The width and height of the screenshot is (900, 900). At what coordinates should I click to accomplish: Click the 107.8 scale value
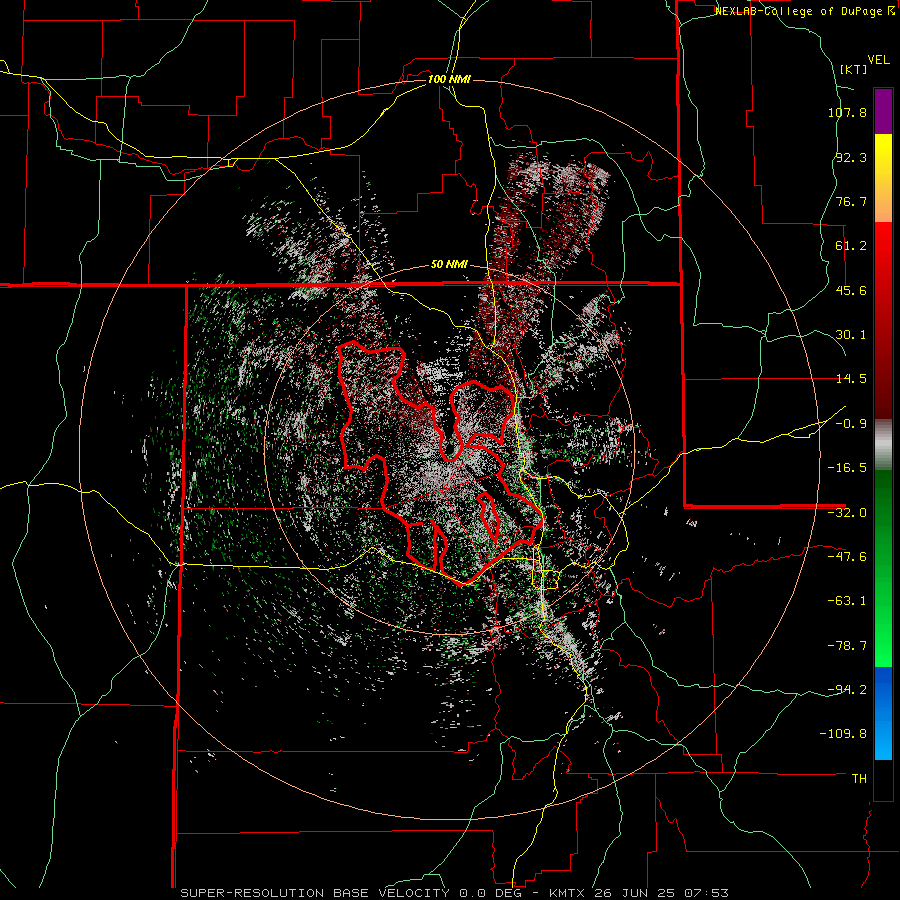847,112
